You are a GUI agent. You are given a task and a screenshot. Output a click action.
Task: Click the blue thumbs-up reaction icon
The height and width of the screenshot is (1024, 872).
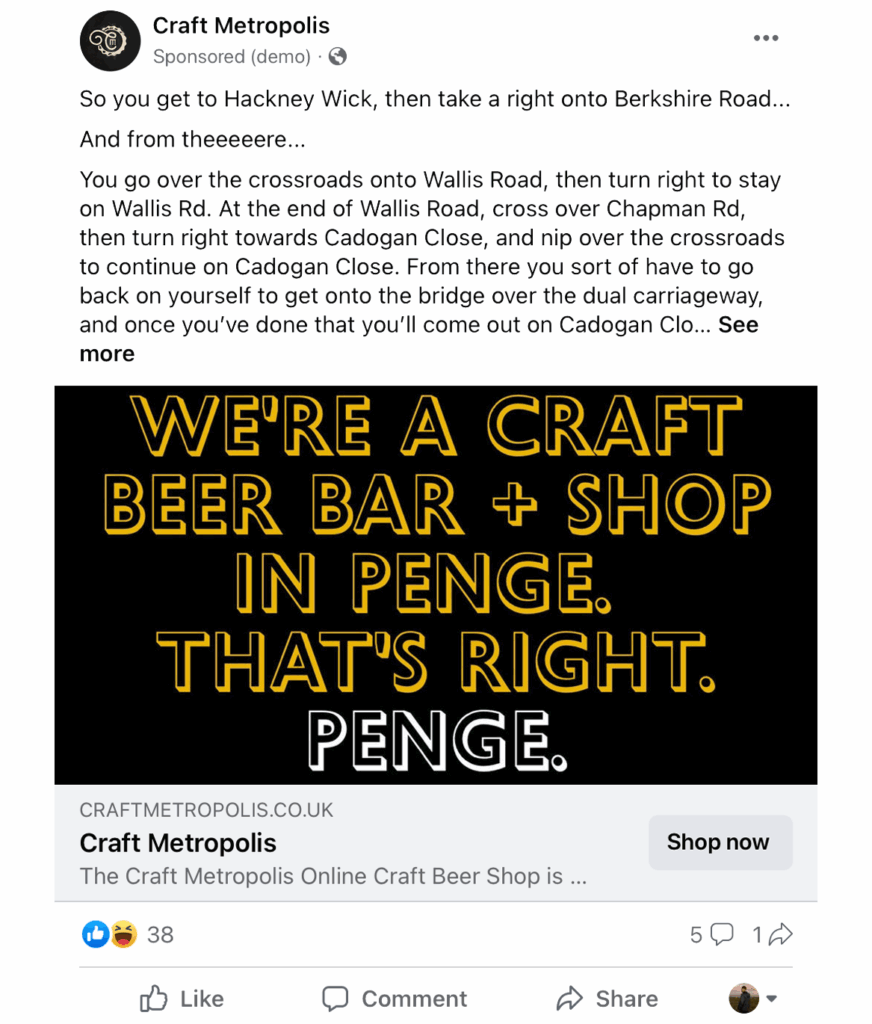95,934
